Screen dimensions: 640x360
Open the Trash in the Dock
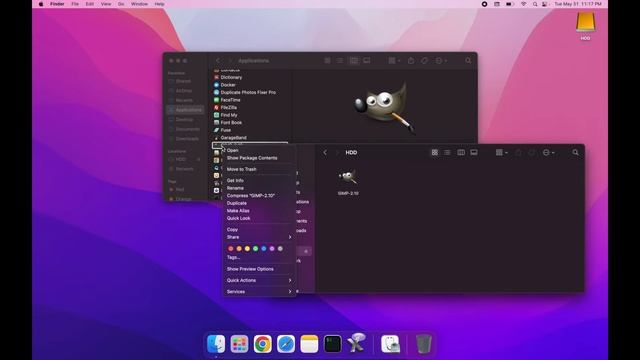coord(424,344)
